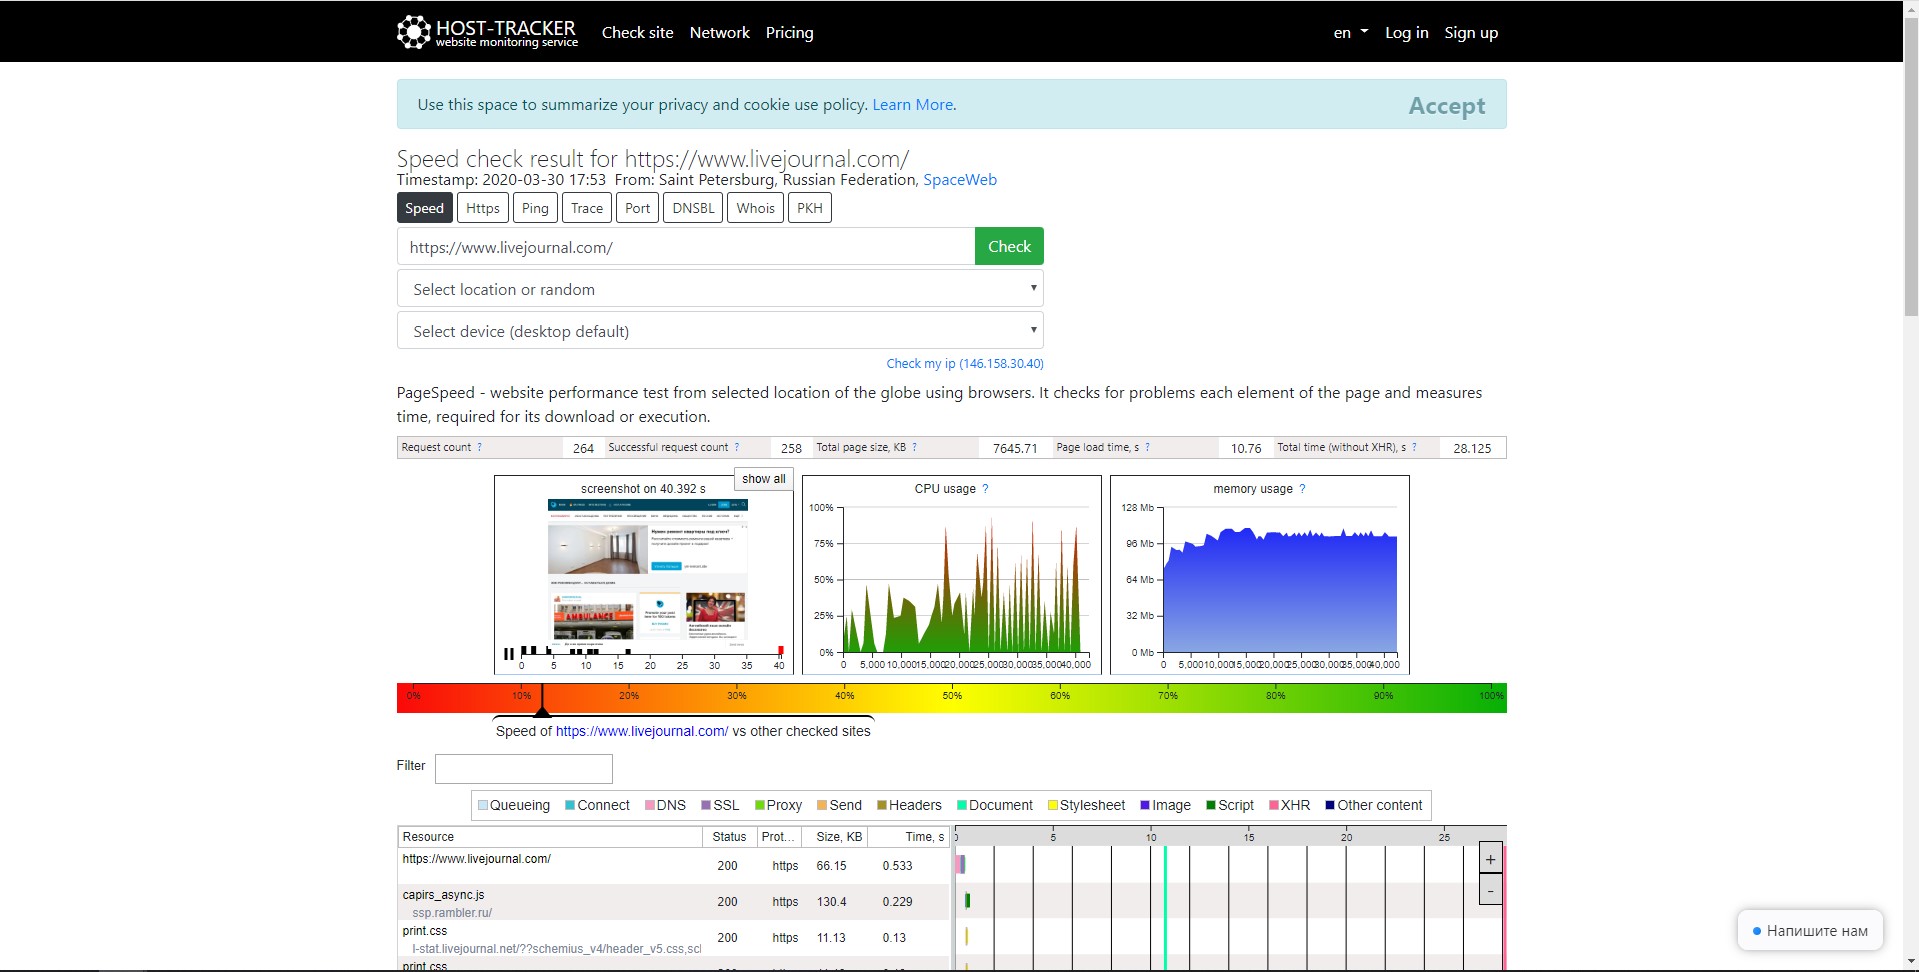Toggle the Send legend entry
The width and height of the screenshot is (1919, 972).
pyautogui.click(x=839, y=805)
